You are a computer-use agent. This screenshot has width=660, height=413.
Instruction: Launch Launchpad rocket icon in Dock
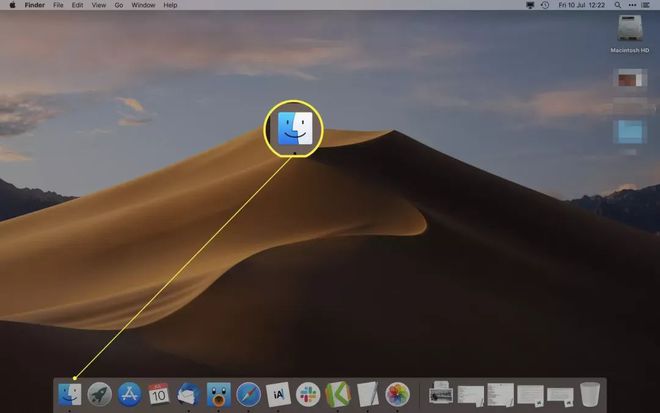pyautogui.click(x=99, y=393)
